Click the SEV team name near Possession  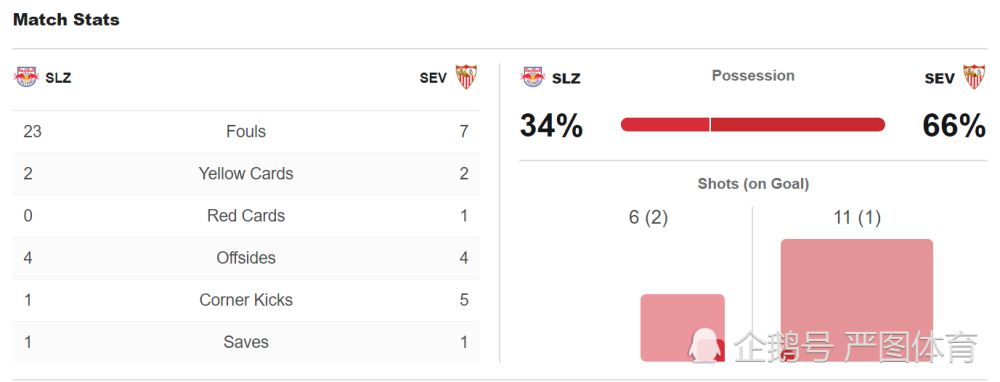[939, 78]
